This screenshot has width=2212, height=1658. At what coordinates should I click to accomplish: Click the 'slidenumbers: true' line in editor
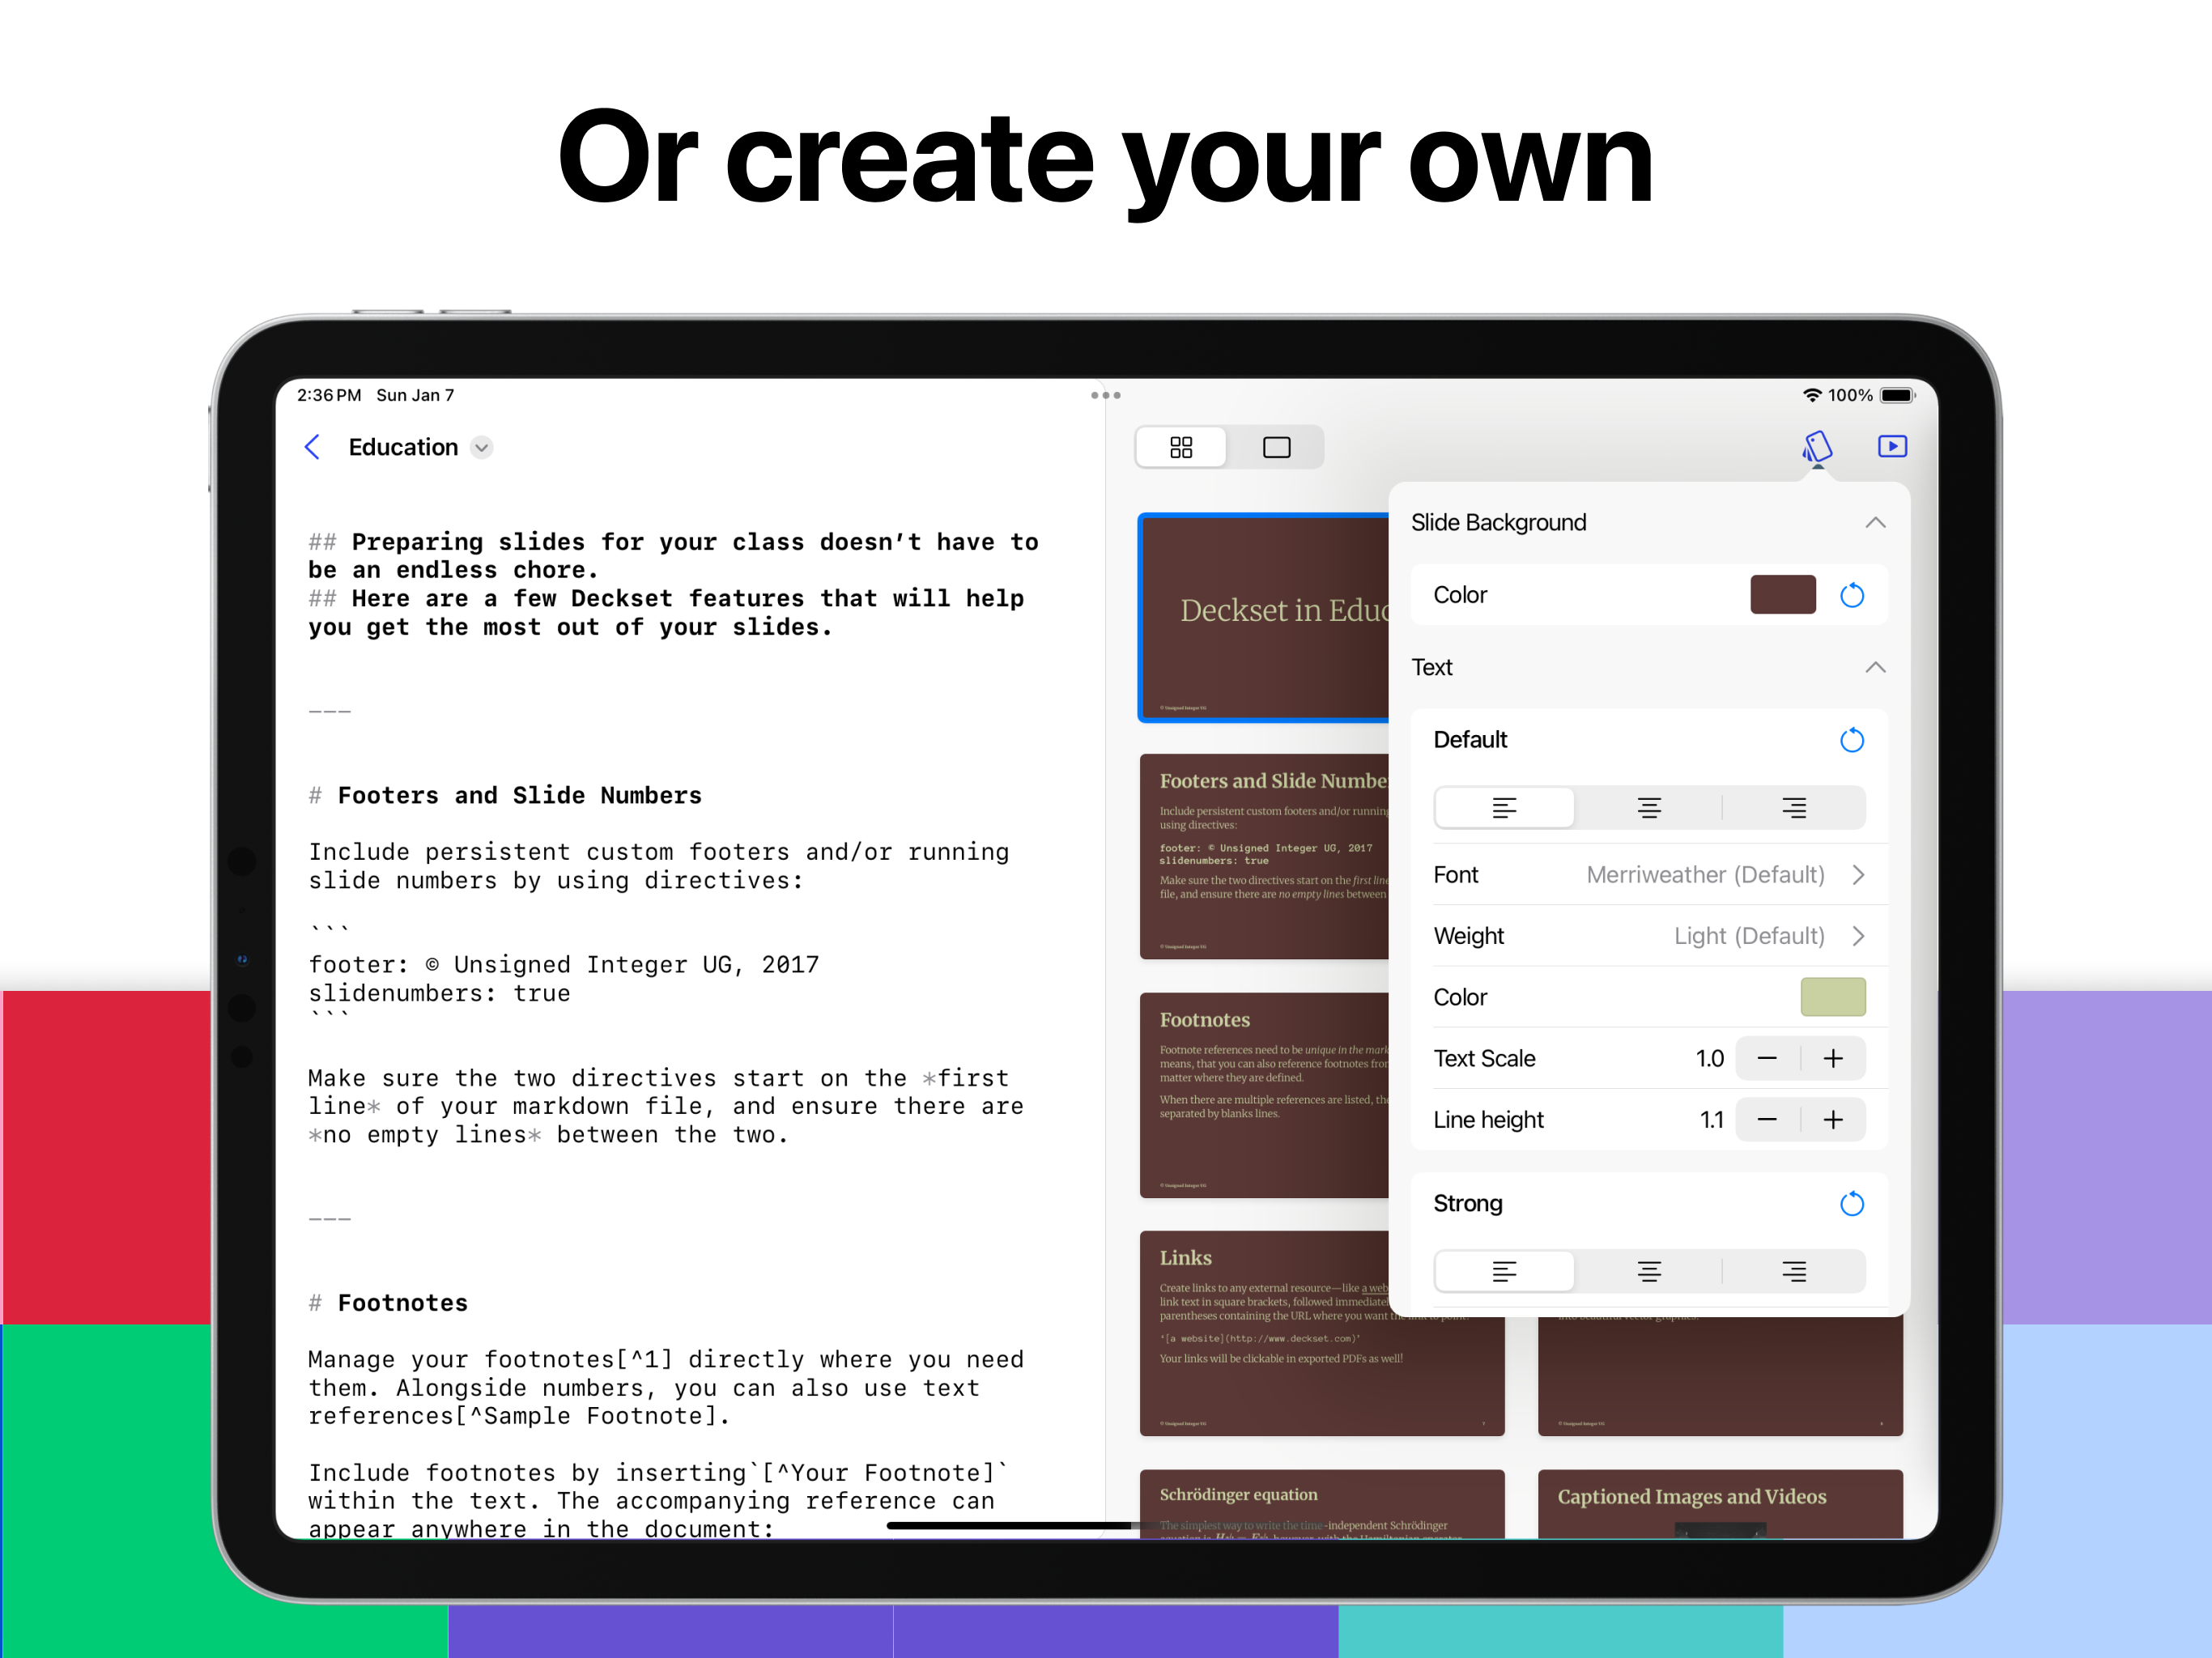coord(439,993)
